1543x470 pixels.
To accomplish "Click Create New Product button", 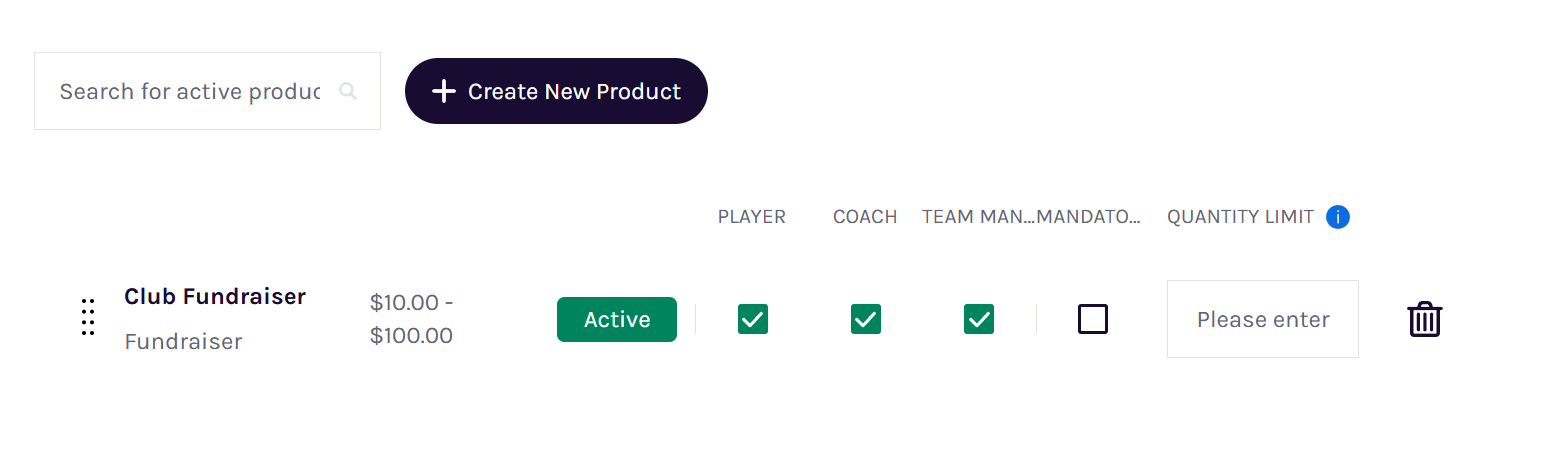I will tap(556, 91).
